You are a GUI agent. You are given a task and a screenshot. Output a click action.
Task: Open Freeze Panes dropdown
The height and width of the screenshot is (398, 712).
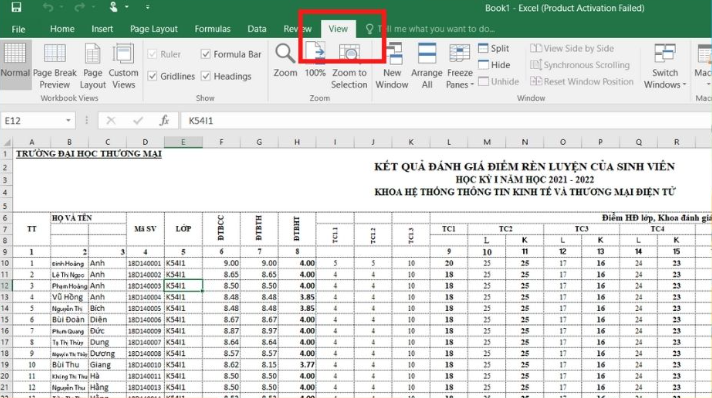pos(460,66)
